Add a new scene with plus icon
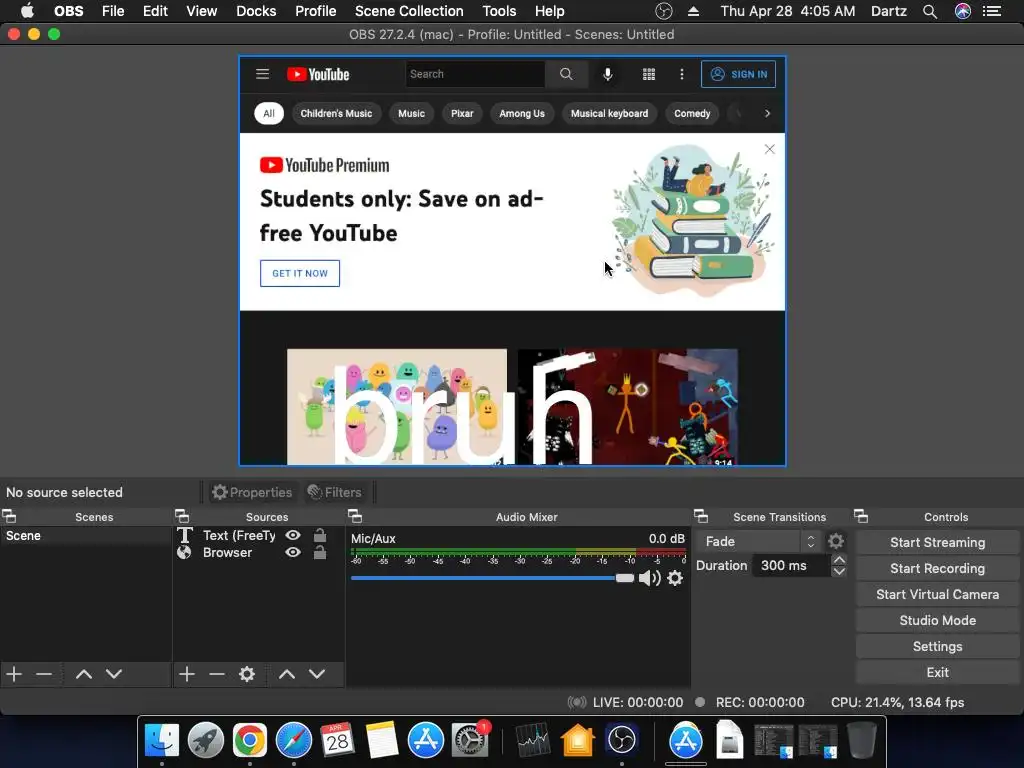 pos(14,674)
